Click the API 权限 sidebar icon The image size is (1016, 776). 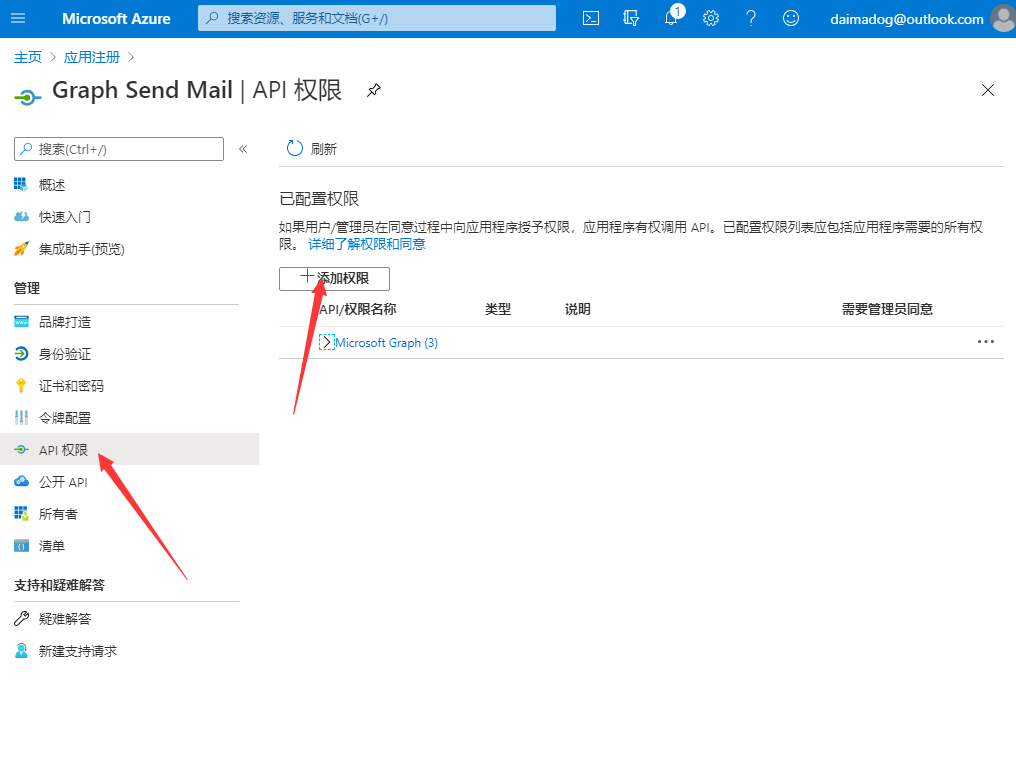tap(21, 450)
